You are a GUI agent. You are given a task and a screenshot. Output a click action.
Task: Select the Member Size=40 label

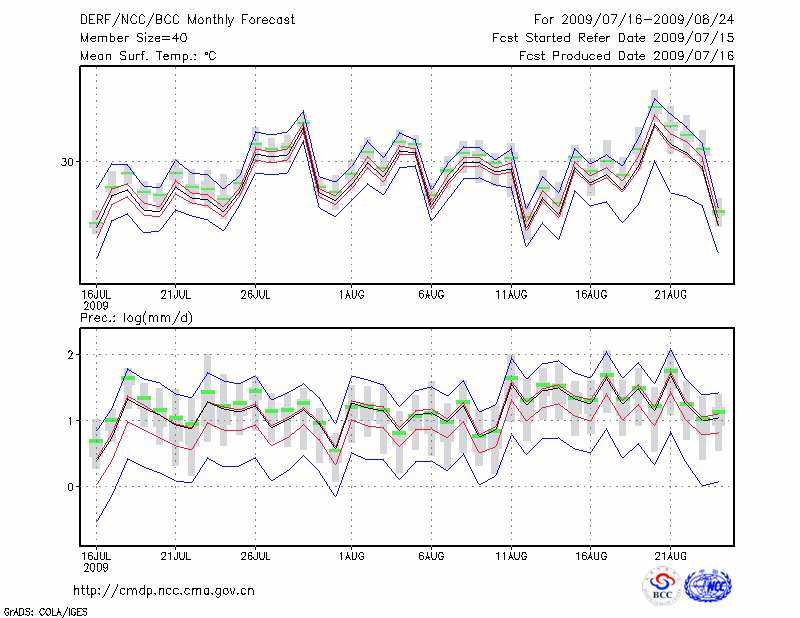pyautogui.click(x=134, y=38)
